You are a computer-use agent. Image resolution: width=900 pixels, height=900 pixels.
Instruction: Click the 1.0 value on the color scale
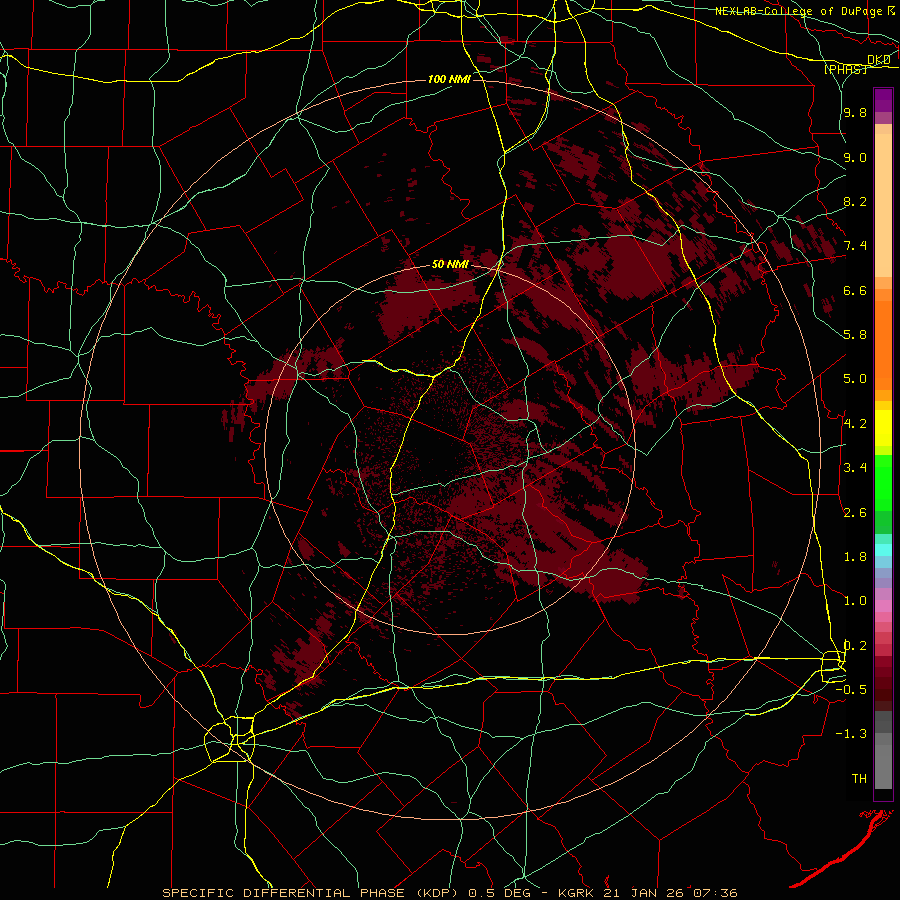pyautogui.click(x=855, y=601)
